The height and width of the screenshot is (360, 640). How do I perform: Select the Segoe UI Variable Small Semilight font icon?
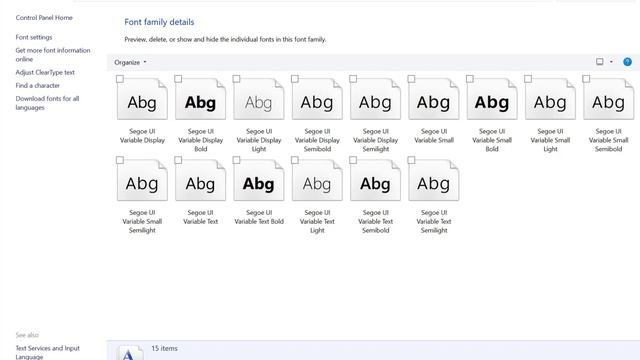[142, 180]
